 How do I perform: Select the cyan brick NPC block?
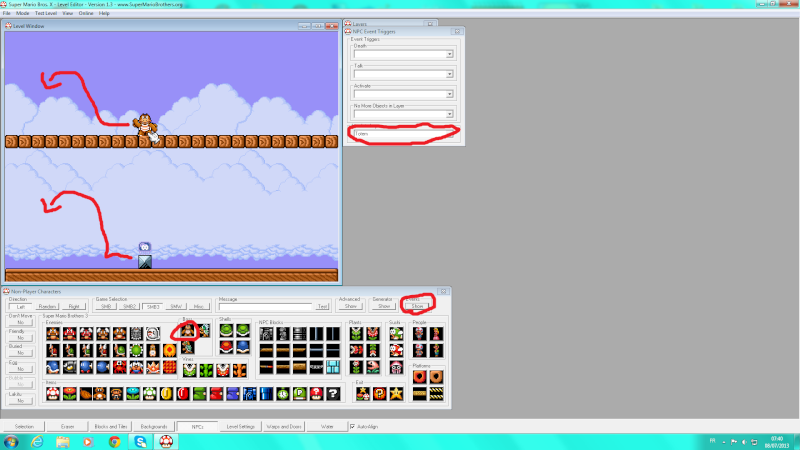click(333, 367)
